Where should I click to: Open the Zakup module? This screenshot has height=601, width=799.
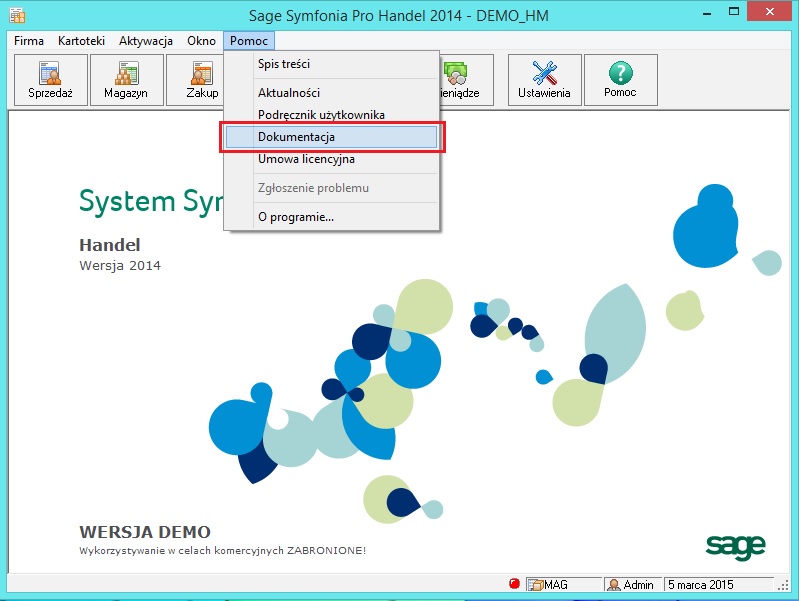tap(196, 80)
